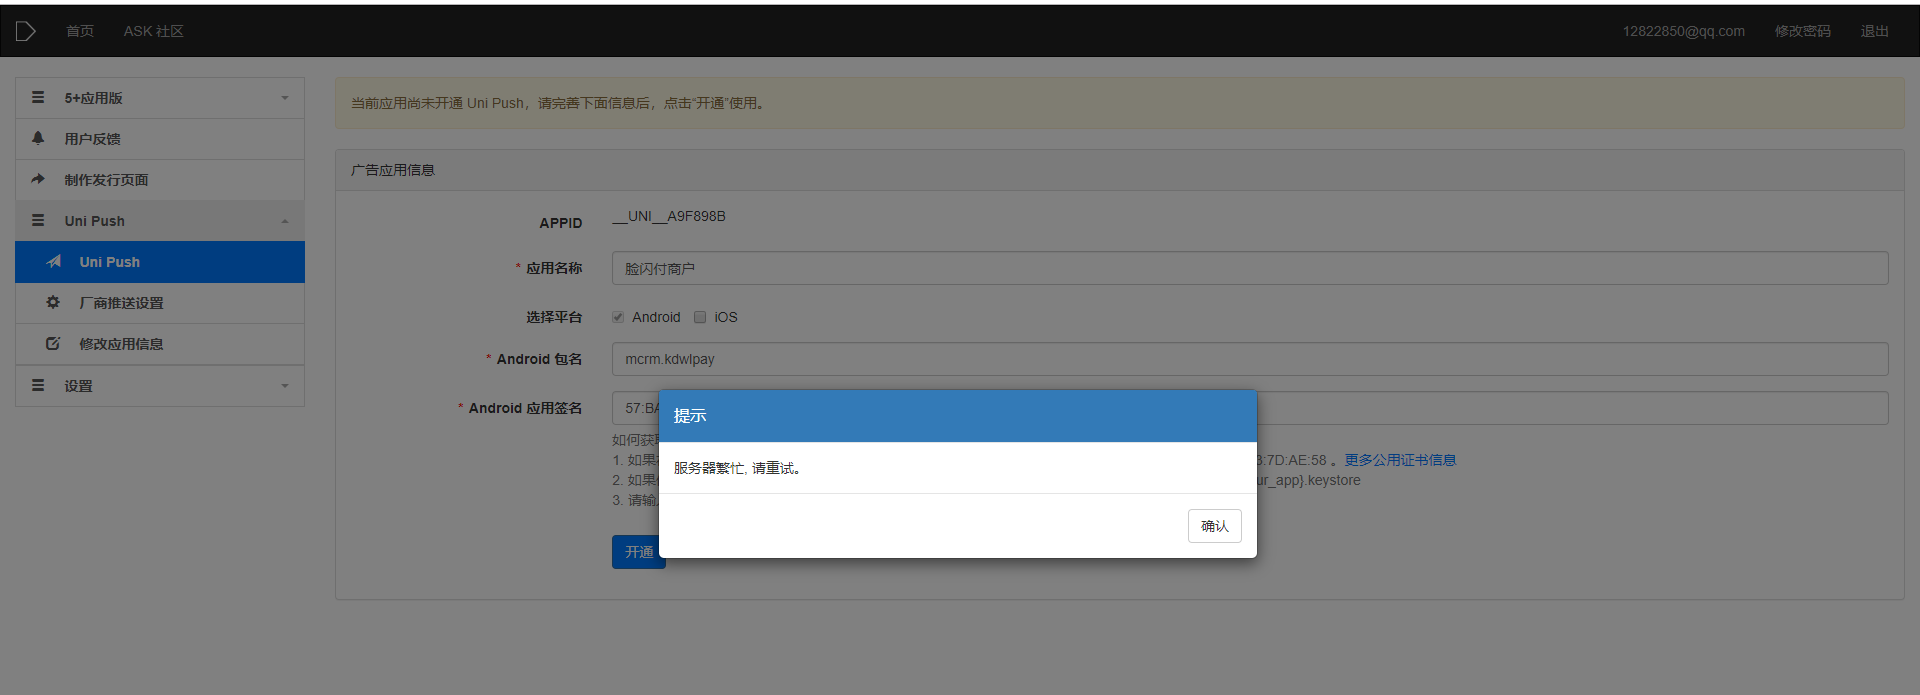Click the paper plane Uni Push icon
This screenshot has height=695, width=1920.
(x=54, y=262)
